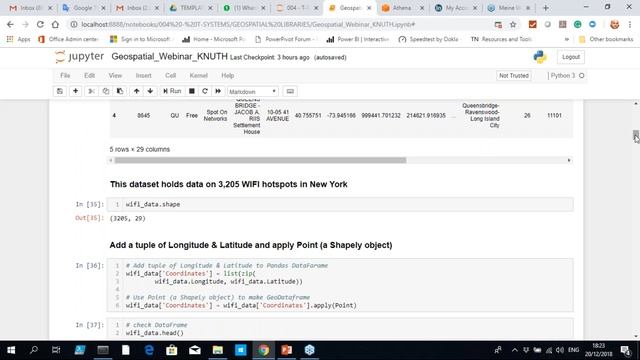Open Task View on taskbar
The width and height of the screenshot is (640, 360).
(x=56, y=350)
